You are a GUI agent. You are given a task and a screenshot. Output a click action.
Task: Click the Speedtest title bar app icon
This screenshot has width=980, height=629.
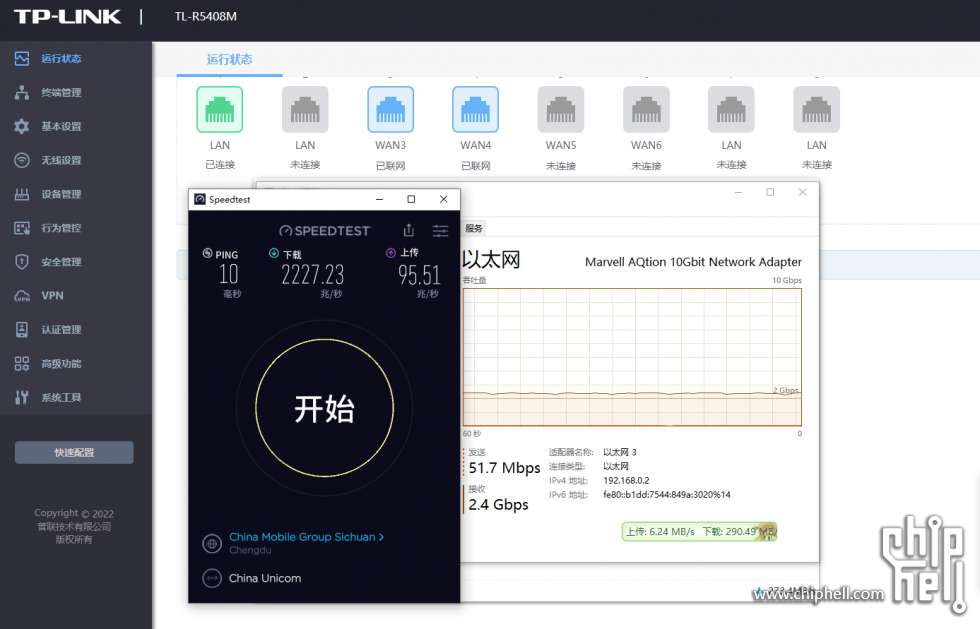[x=200, y=199]
